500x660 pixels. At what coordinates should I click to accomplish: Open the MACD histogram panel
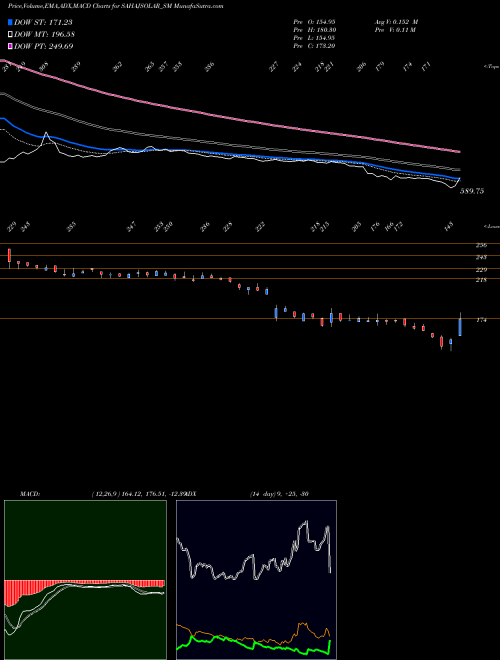[85, 580]
